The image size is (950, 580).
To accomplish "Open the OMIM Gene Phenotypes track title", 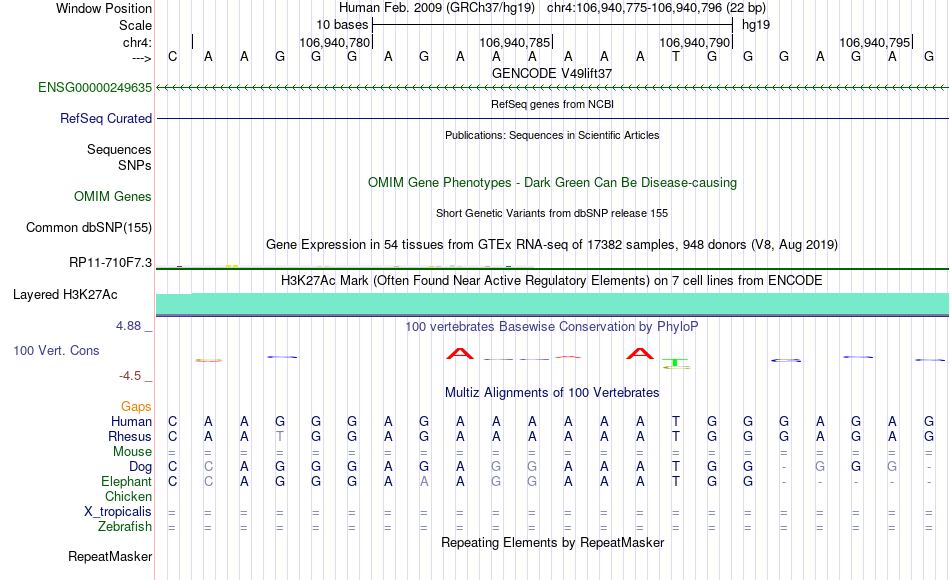I will click(x=552, y=182).
